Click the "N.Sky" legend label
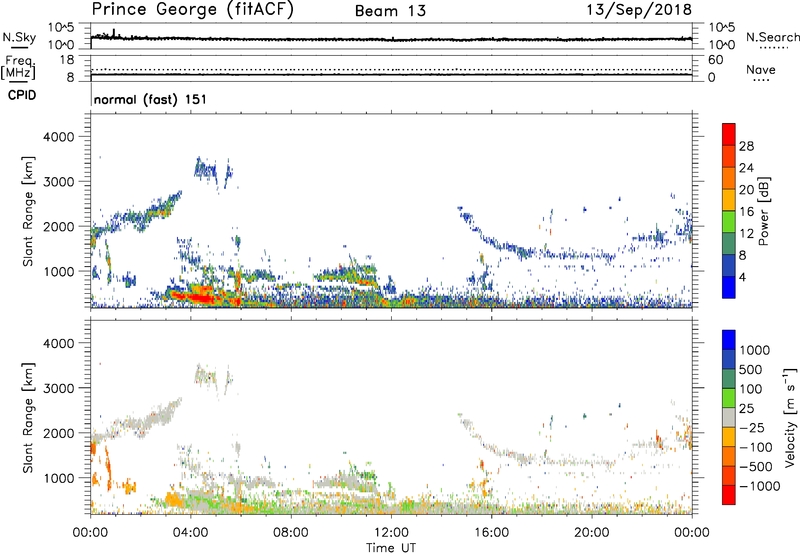The image size is (800, 554). click(x=19, y=37)
